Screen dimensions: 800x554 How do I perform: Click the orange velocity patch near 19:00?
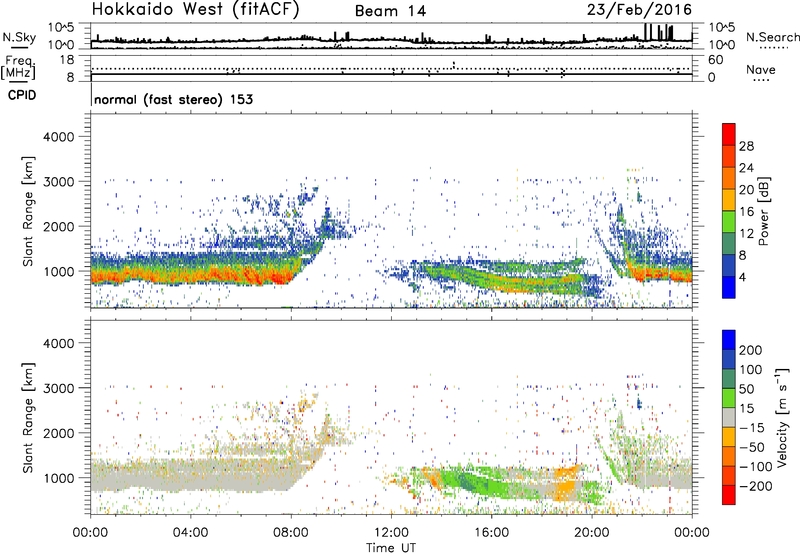tap(566, 484)
